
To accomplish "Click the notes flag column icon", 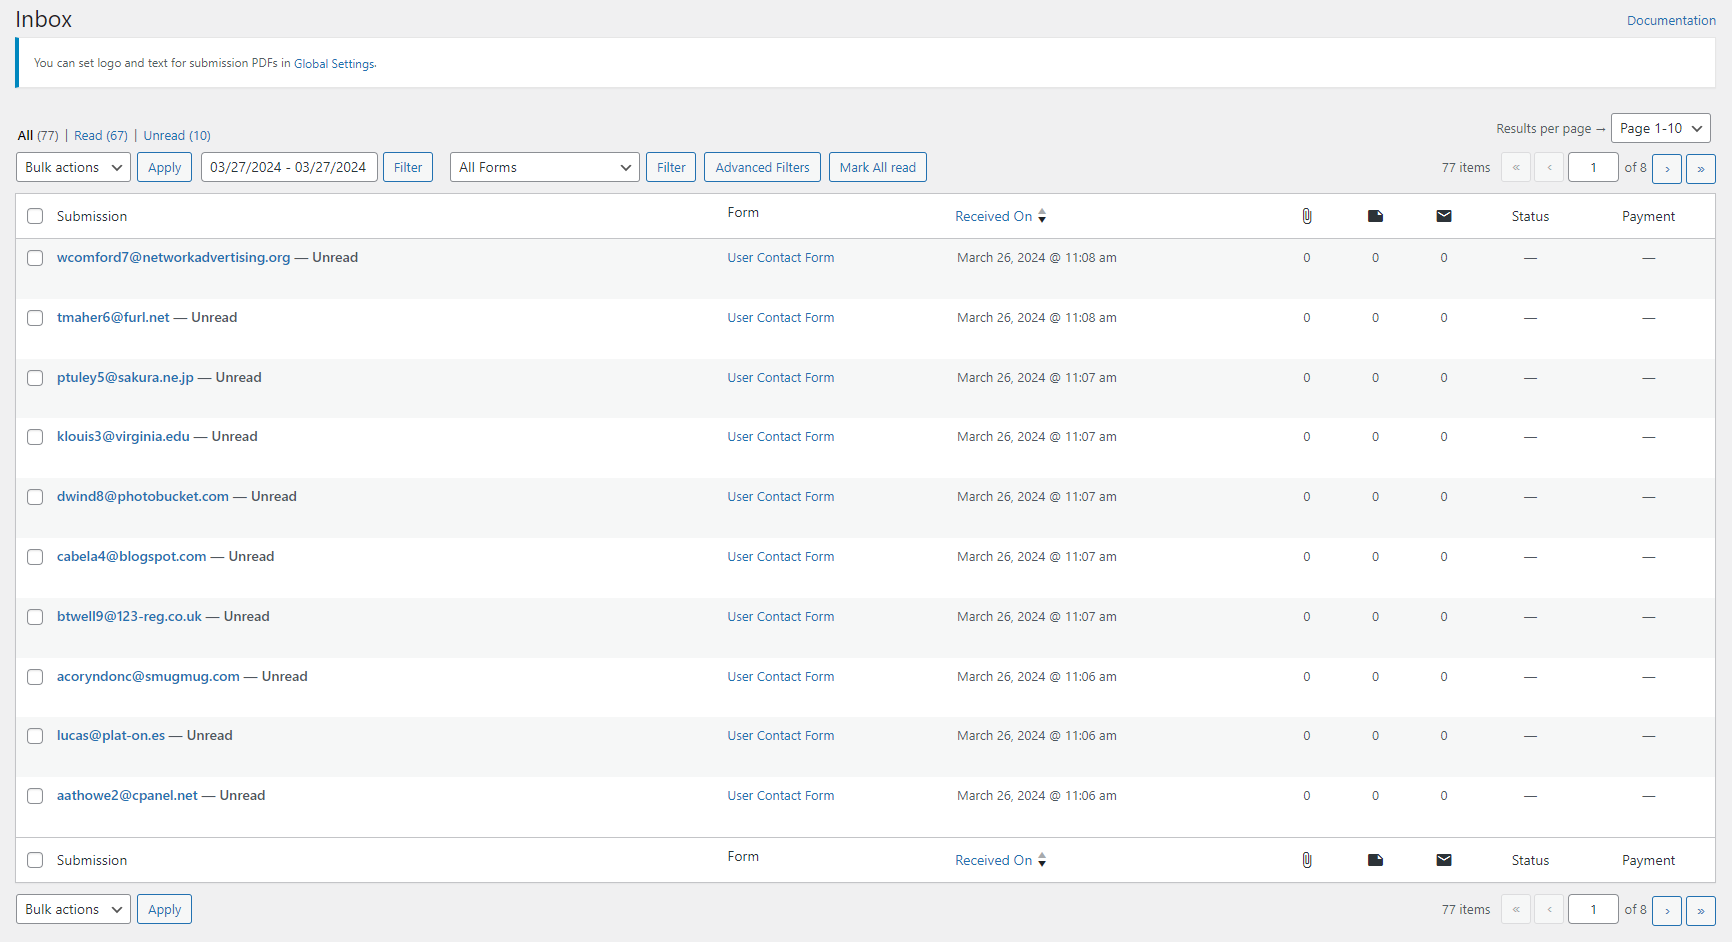I will click(x=1375, y=215).
